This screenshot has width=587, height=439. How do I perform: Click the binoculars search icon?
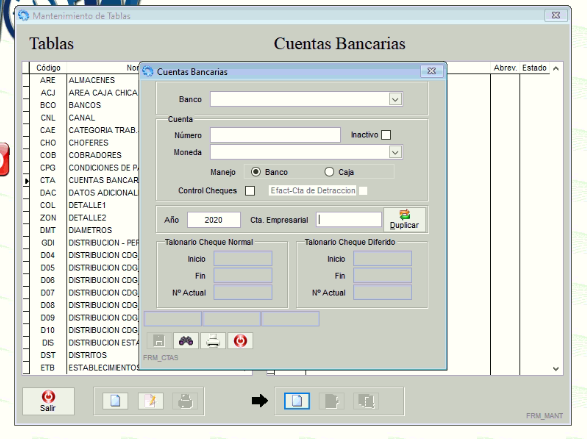(x=186, y=341)
